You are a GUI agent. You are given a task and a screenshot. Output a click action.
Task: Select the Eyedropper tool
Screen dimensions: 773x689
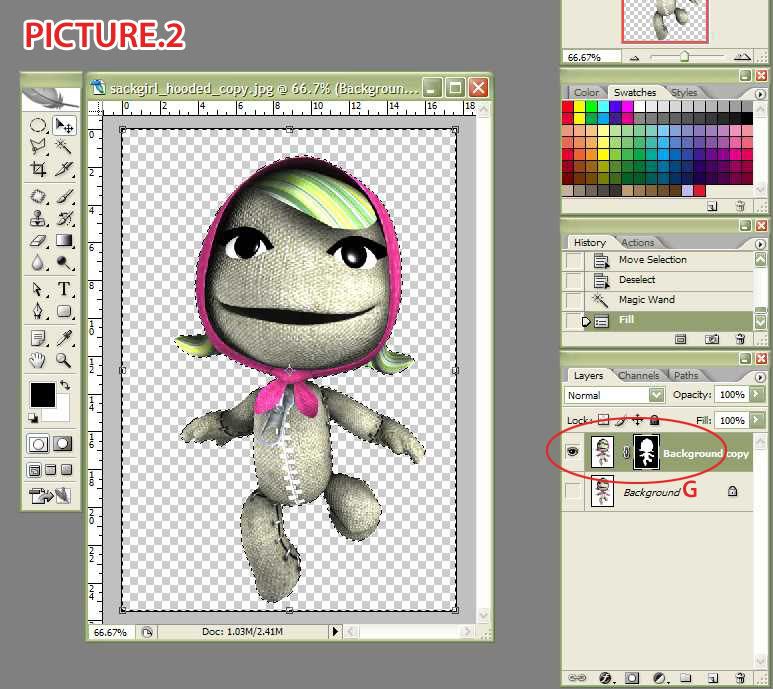pos(64,339)
